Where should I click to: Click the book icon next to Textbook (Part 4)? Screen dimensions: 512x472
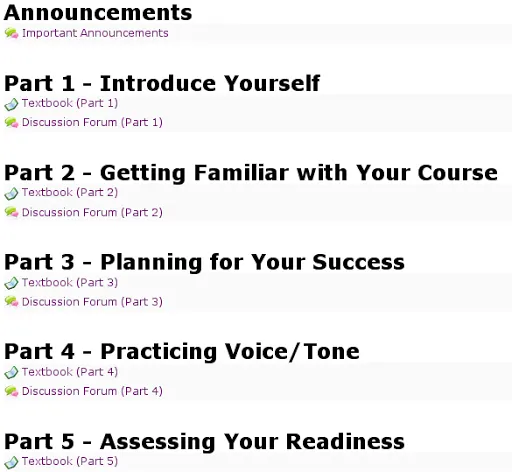click(11, 372)
